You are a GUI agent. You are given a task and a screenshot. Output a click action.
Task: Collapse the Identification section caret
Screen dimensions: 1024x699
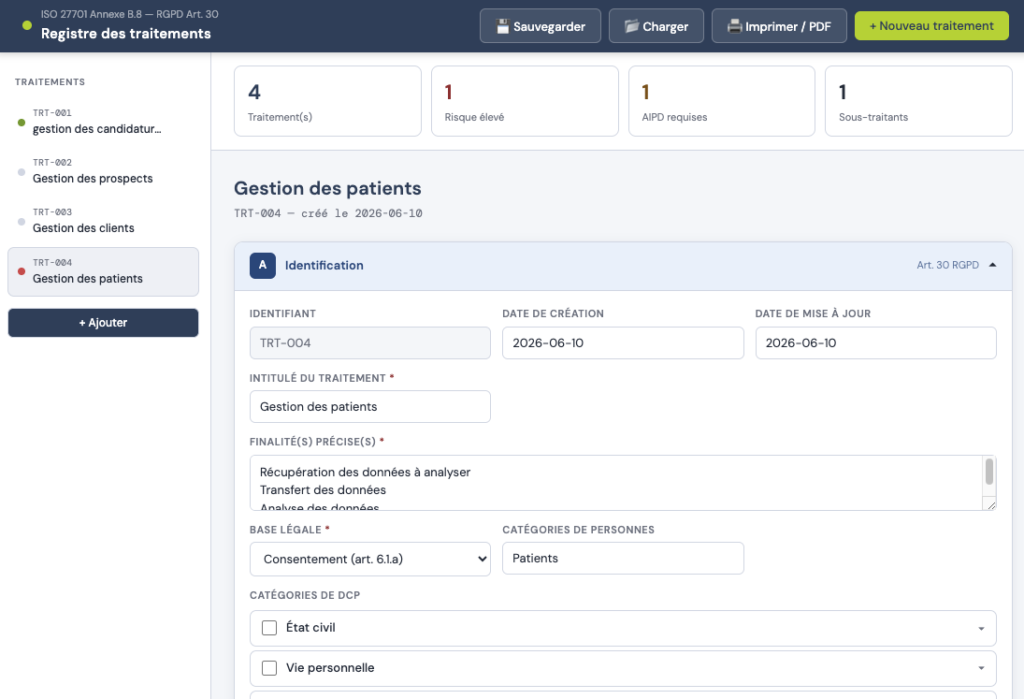[992, 265]
